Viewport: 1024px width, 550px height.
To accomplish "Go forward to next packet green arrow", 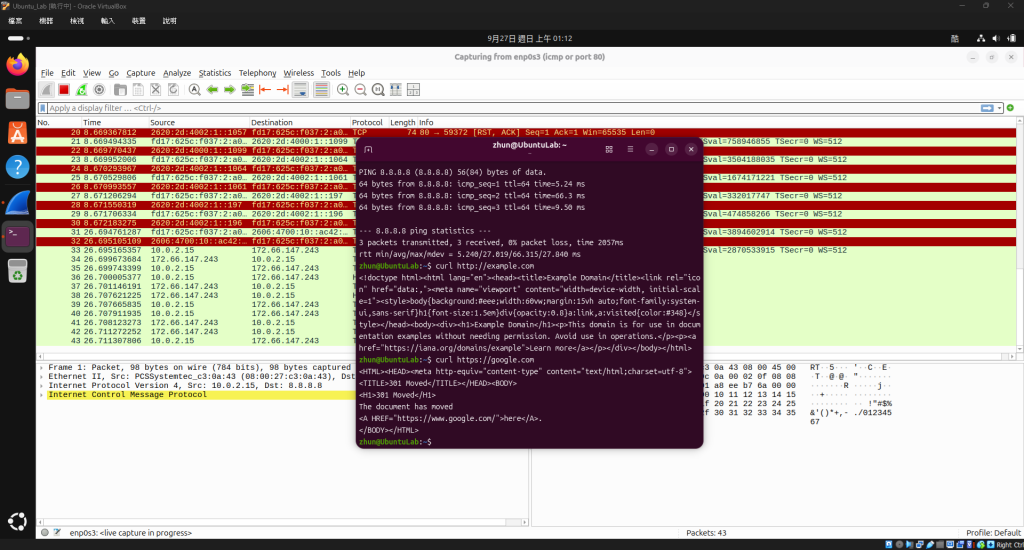I will pyautogui.click(x=230, y=90).
